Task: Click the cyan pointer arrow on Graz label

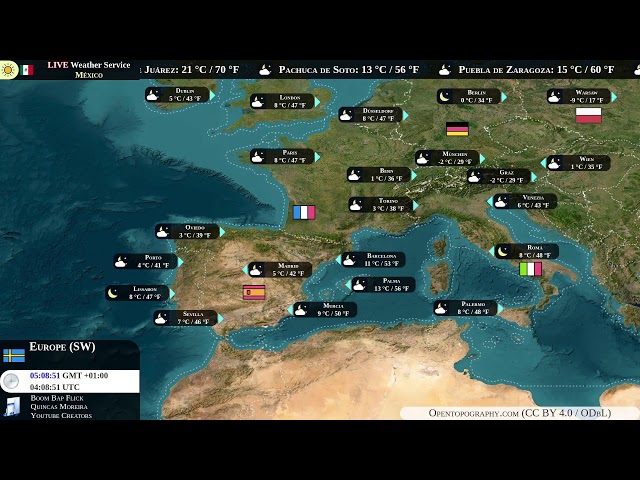Action: (x=533, y=177)
